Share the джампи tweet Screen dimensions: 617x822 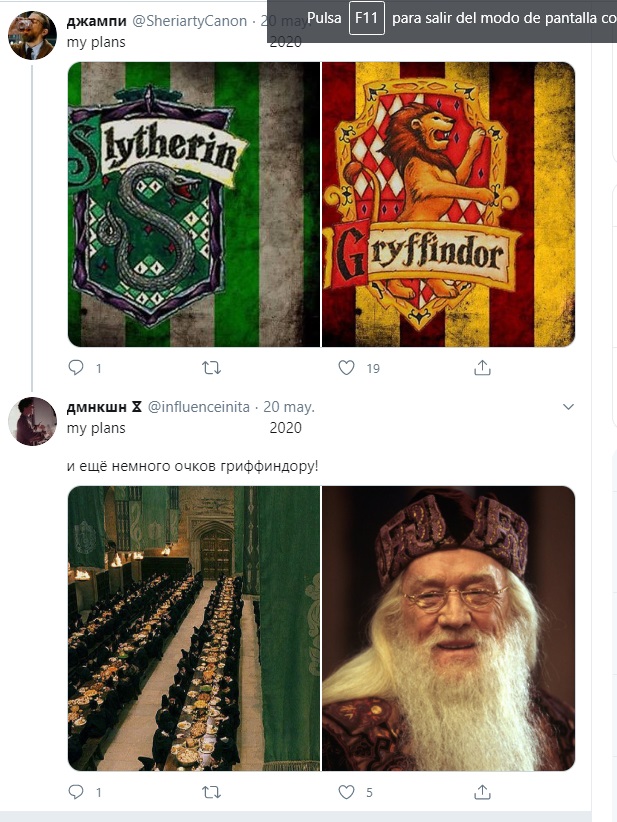pyautogui.click(x=482, y=368)
